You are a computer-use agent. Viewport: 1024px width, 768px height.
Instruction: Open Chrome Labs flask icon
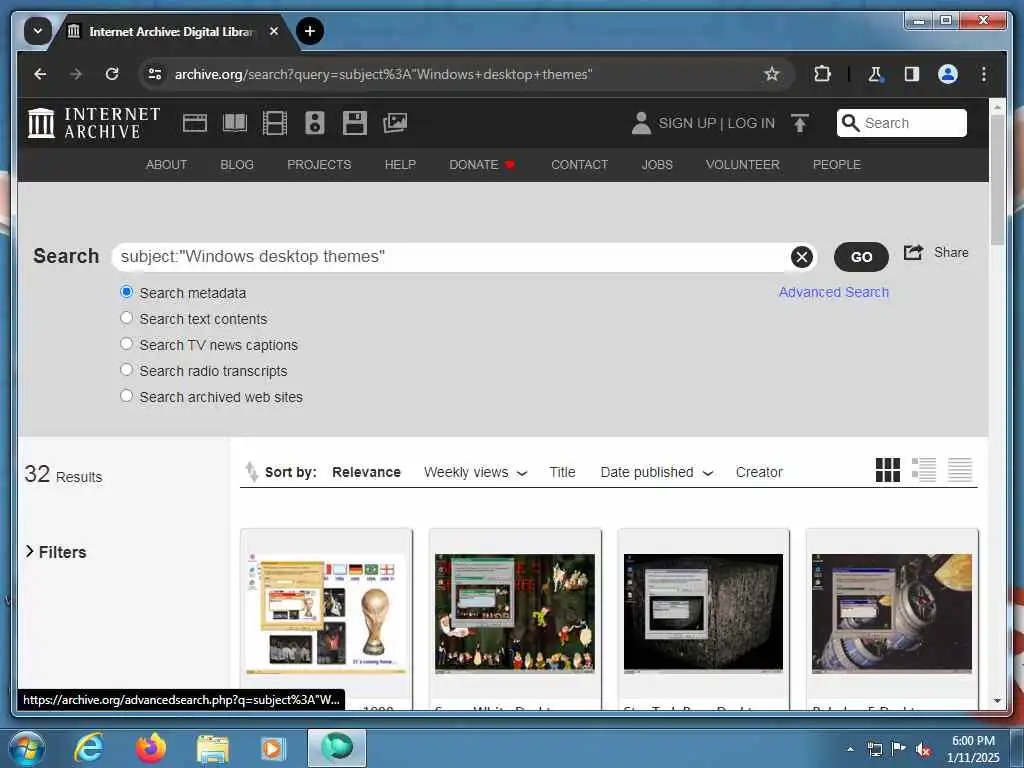point(875,74)
